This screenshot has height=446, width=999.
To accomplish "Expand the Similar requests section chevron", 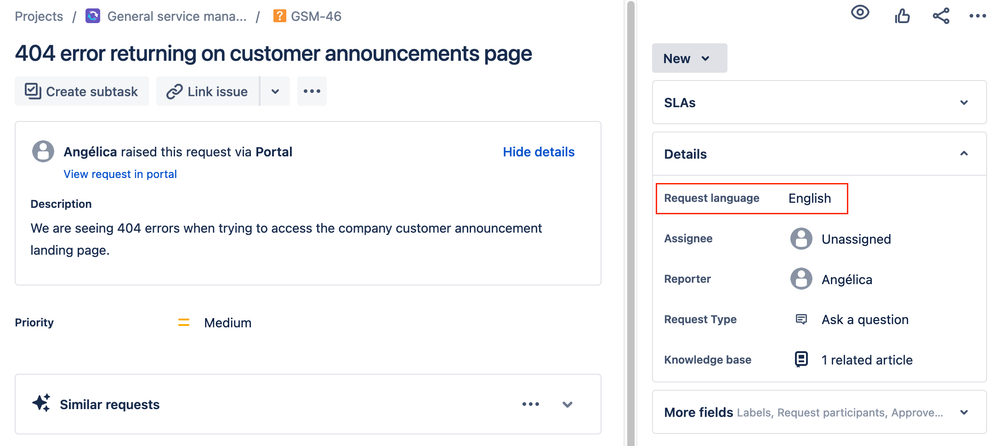I will click(568, 404).
